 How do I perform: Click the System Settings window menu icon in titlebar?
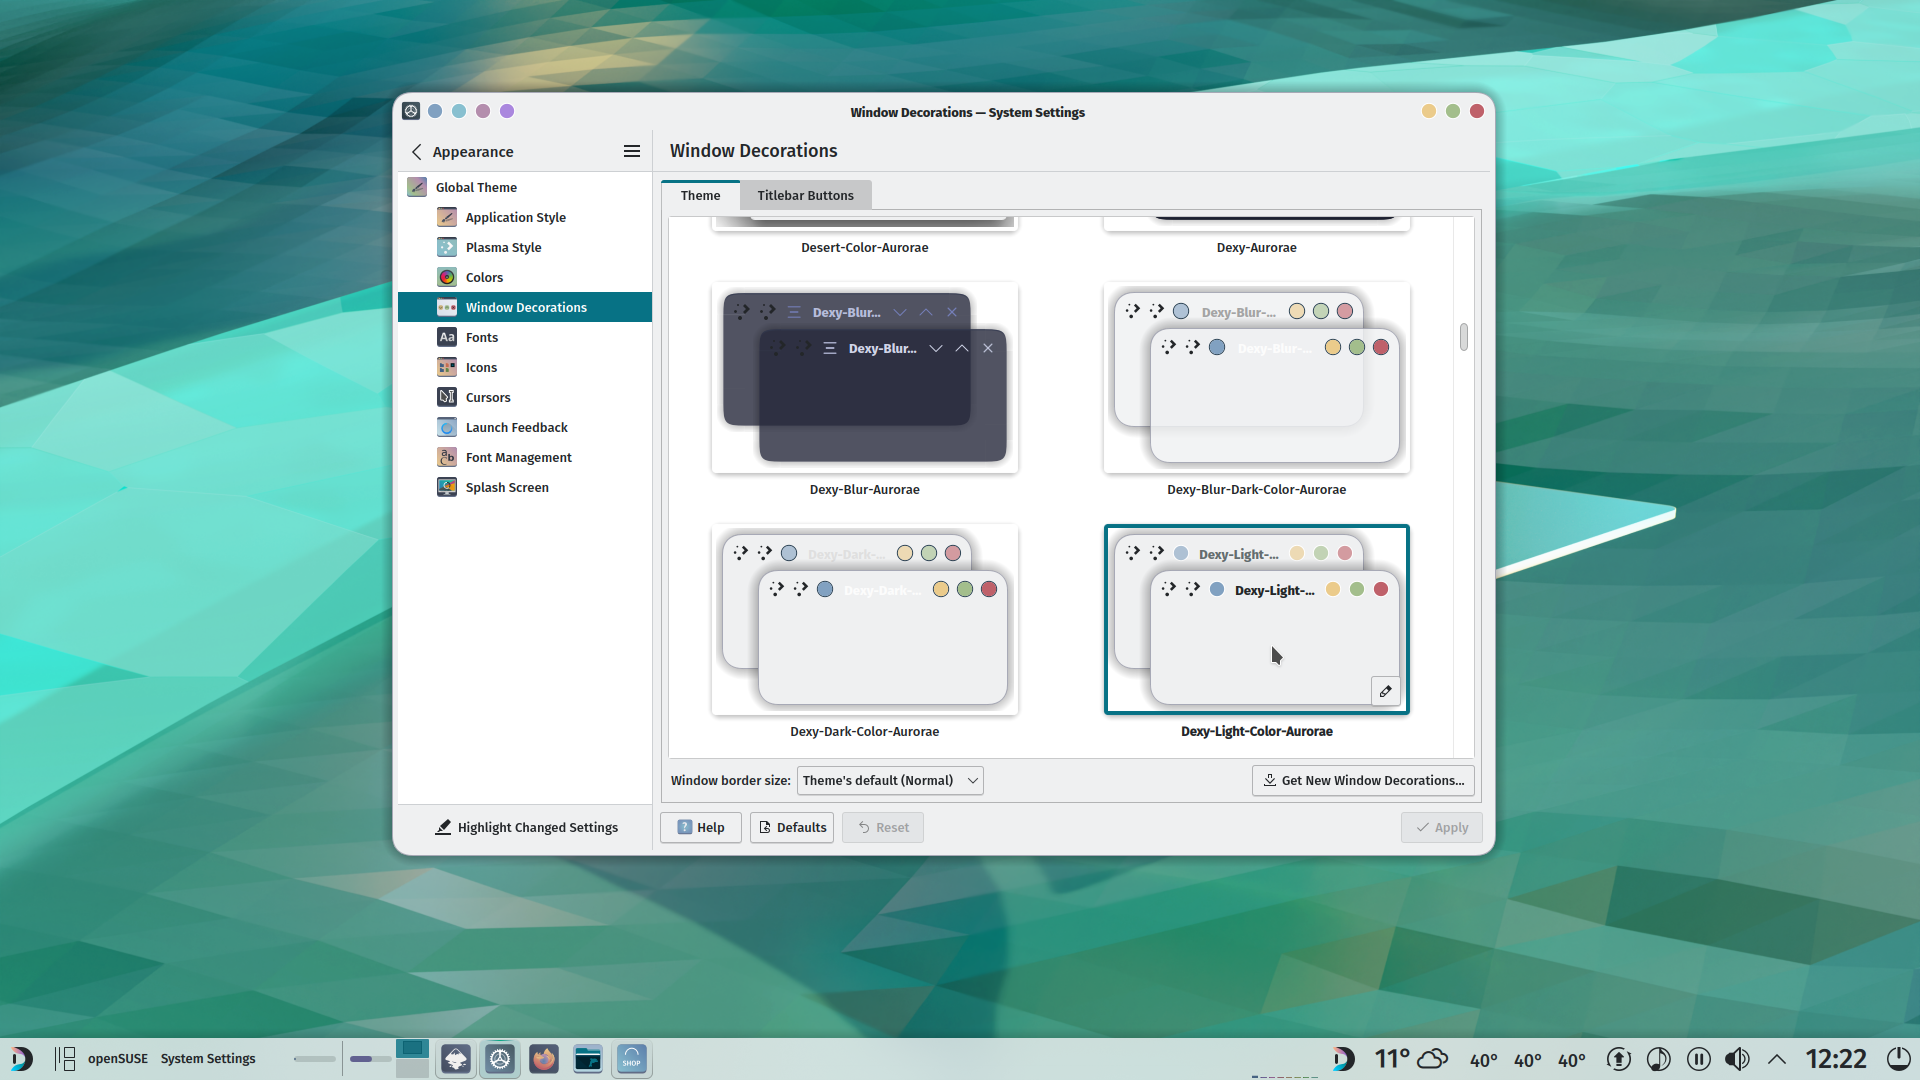(411, 111)
